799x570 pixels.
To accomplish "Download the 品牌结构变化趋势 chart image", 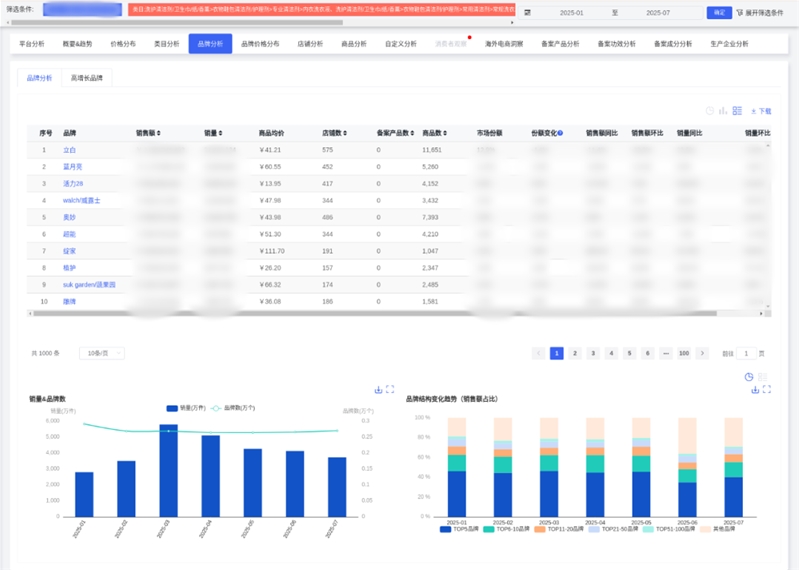I will 755,390.
